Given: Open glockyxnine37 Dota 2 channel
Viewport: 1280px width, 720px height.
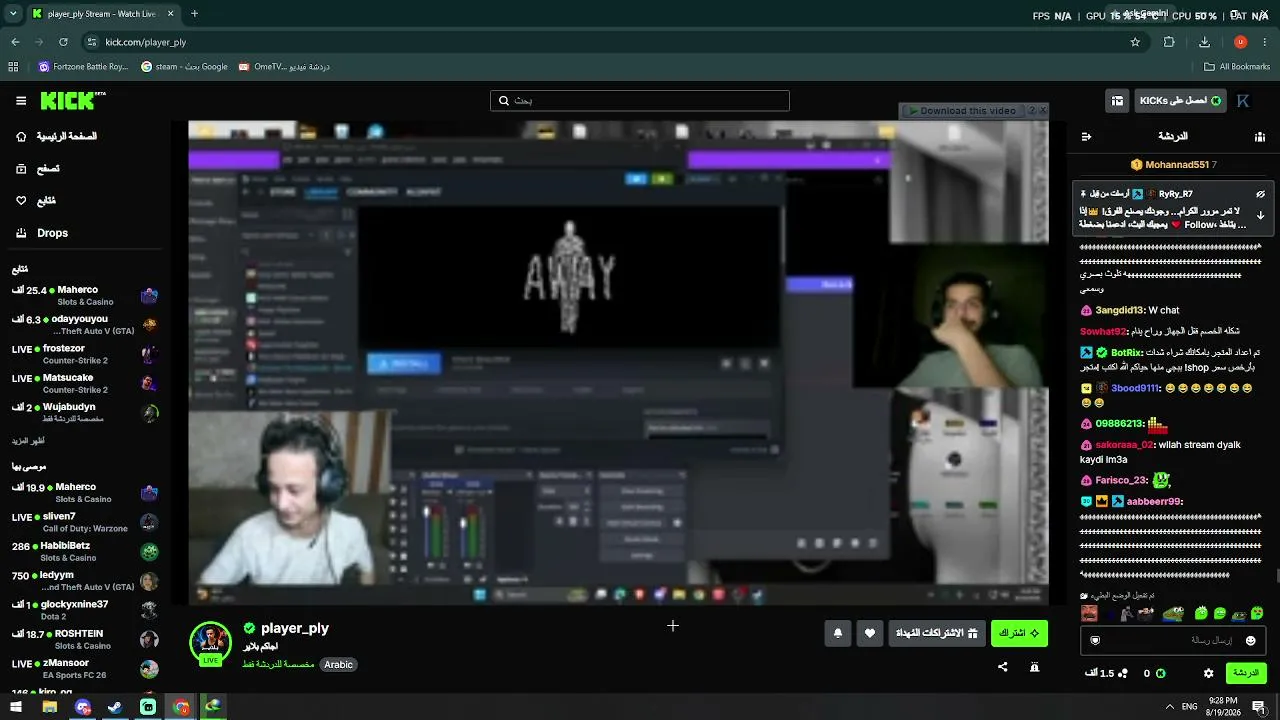Looking at the screenshot, I should click(x=84, y=610).
